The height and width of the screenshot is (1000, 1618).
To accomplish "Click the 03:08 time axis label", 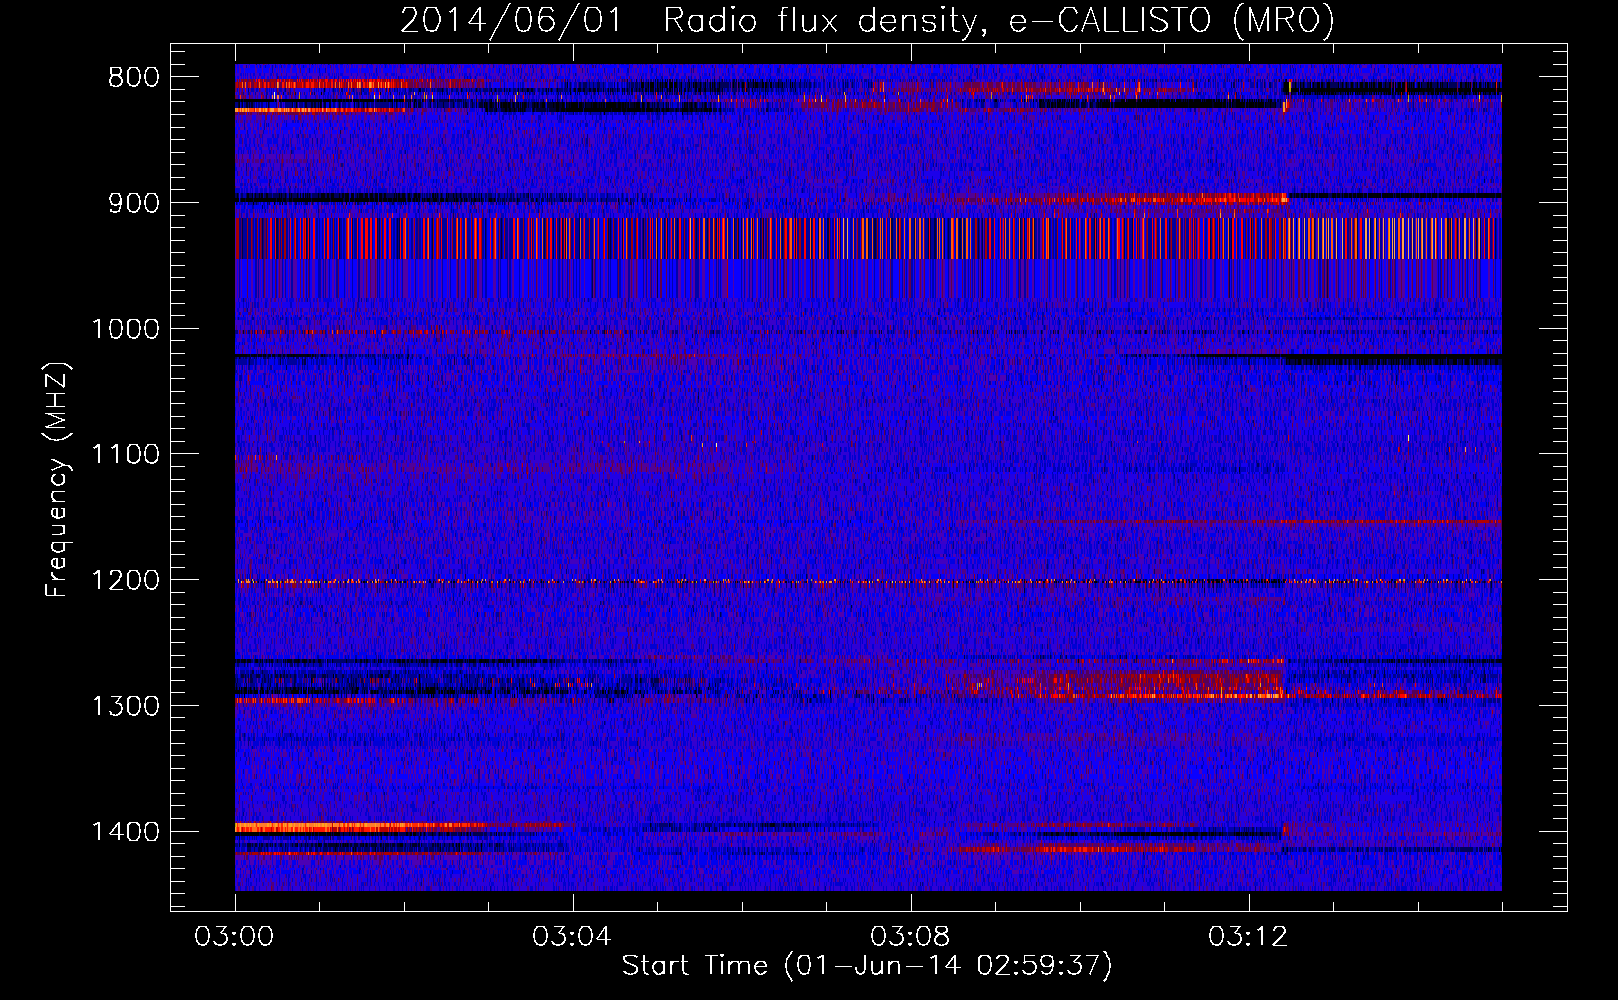I will click(x=910, y=937).
